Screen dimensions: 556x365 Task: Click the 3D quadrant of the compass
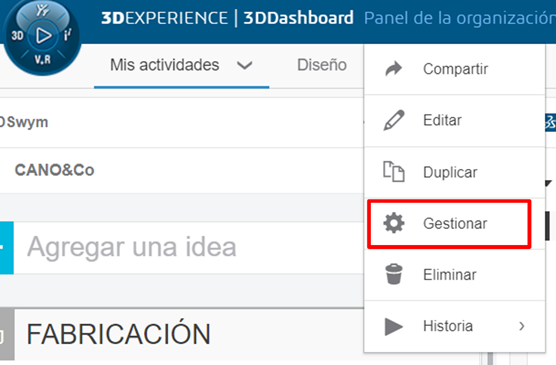point(17,35)
